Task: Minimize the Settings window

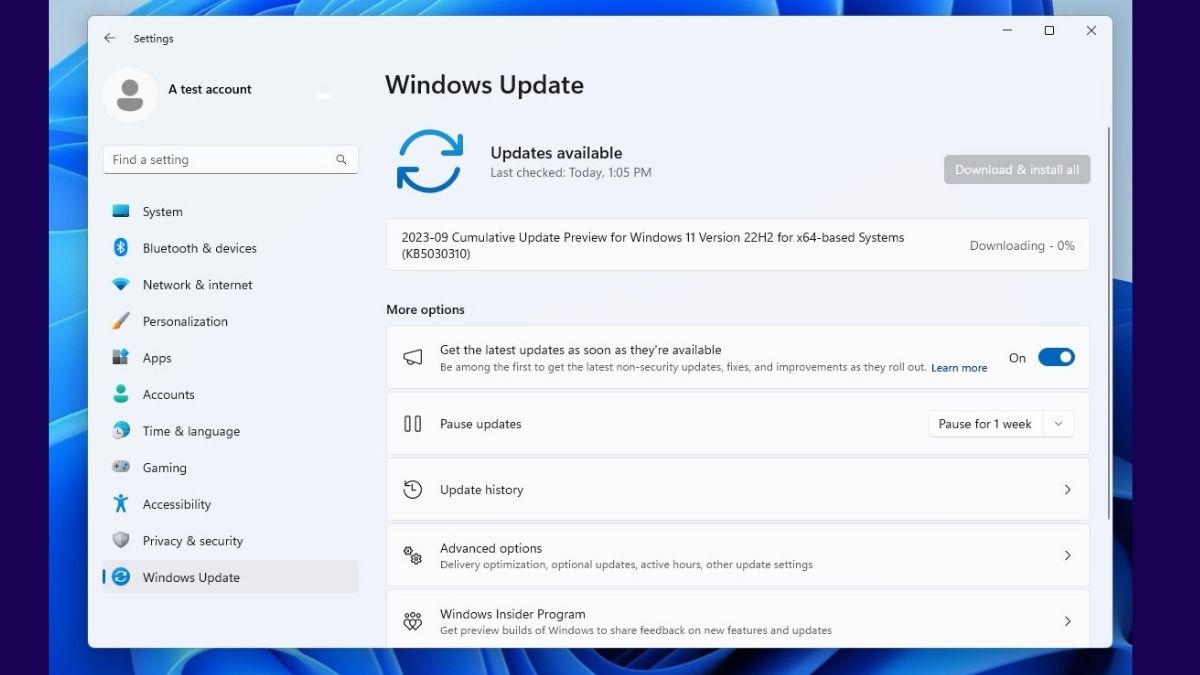Action: 1007,31
